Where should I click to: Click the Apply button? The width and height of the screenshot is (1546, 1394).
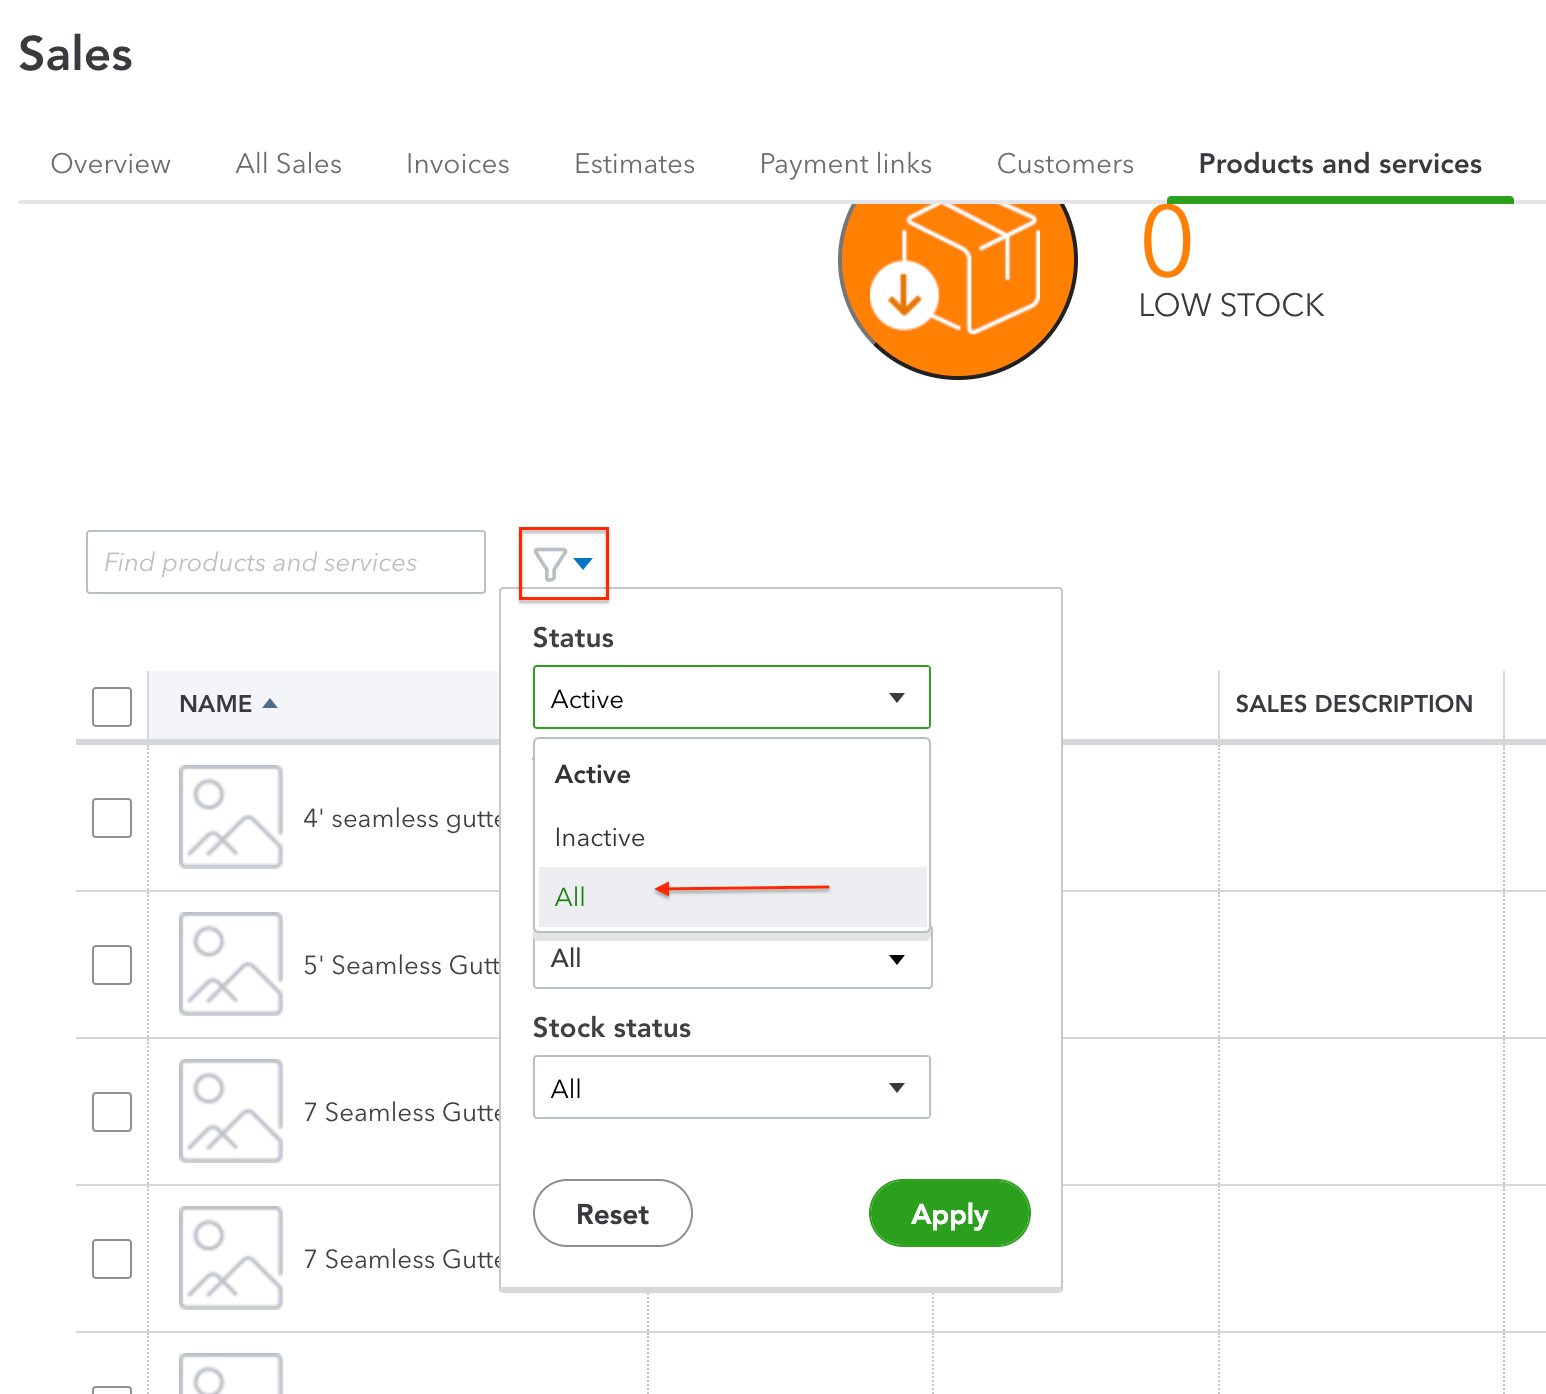pyautogui.click(x=948, y=1213)
